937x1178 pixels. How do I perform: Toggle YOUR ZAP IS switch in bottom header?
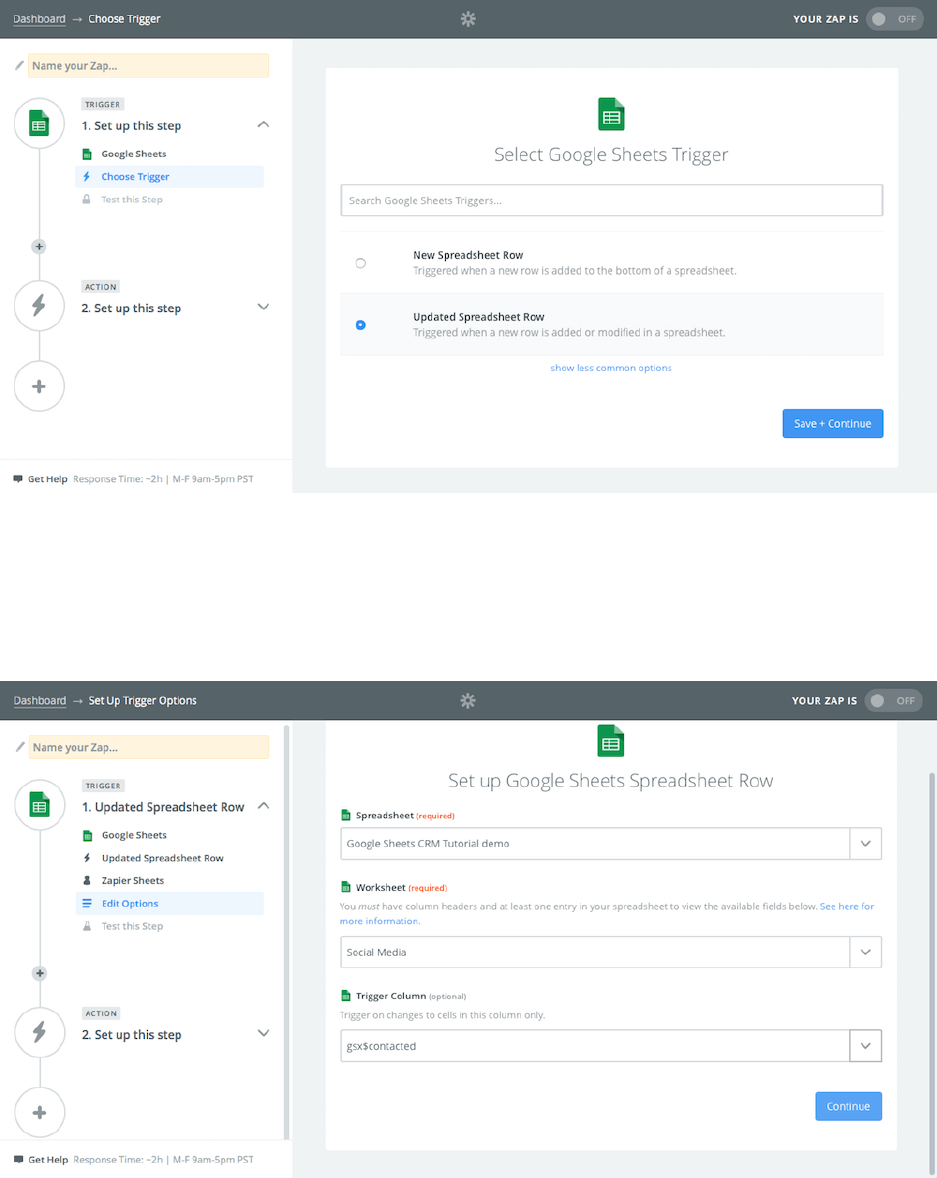(x=893, y=700)
